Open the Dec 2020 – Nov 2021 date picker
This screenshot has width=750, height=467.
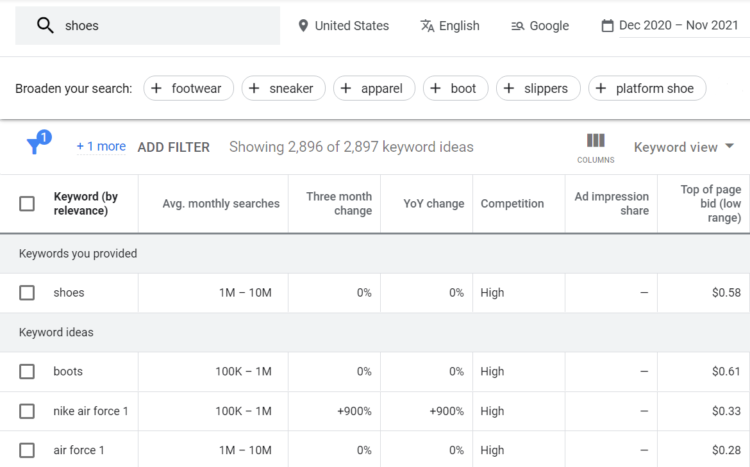pyautogui.click(x=677, y=26)
